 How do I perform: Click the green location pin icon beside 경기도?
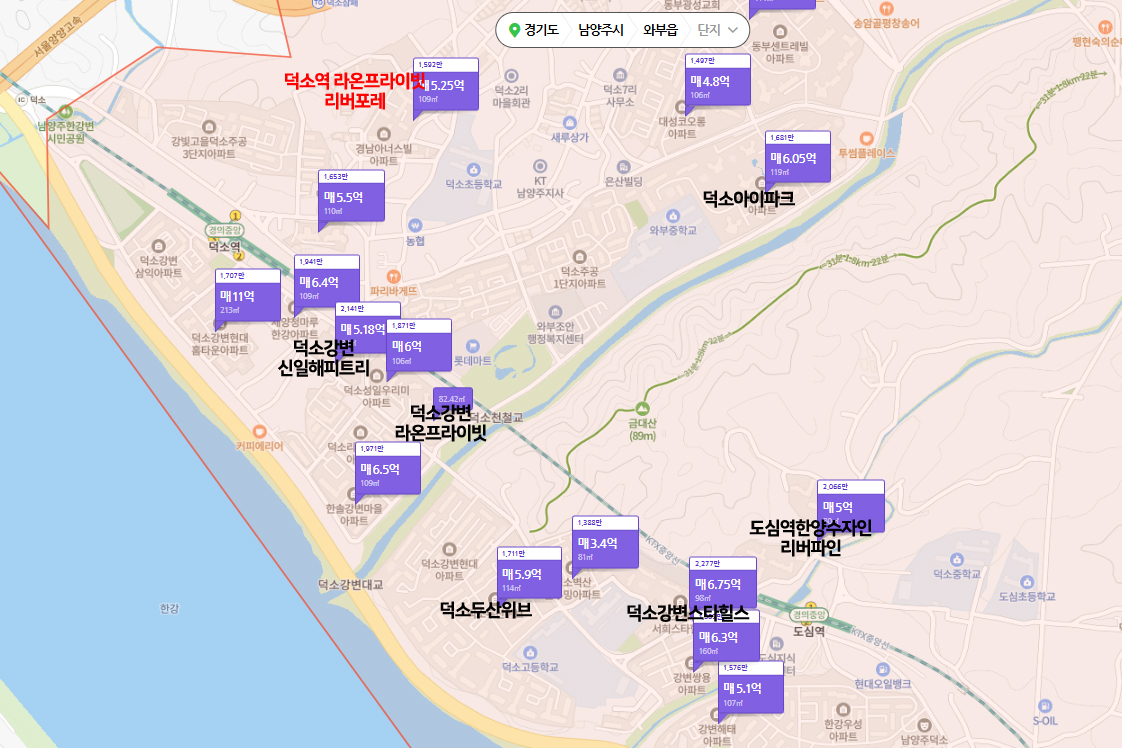[x=514, y=30]
